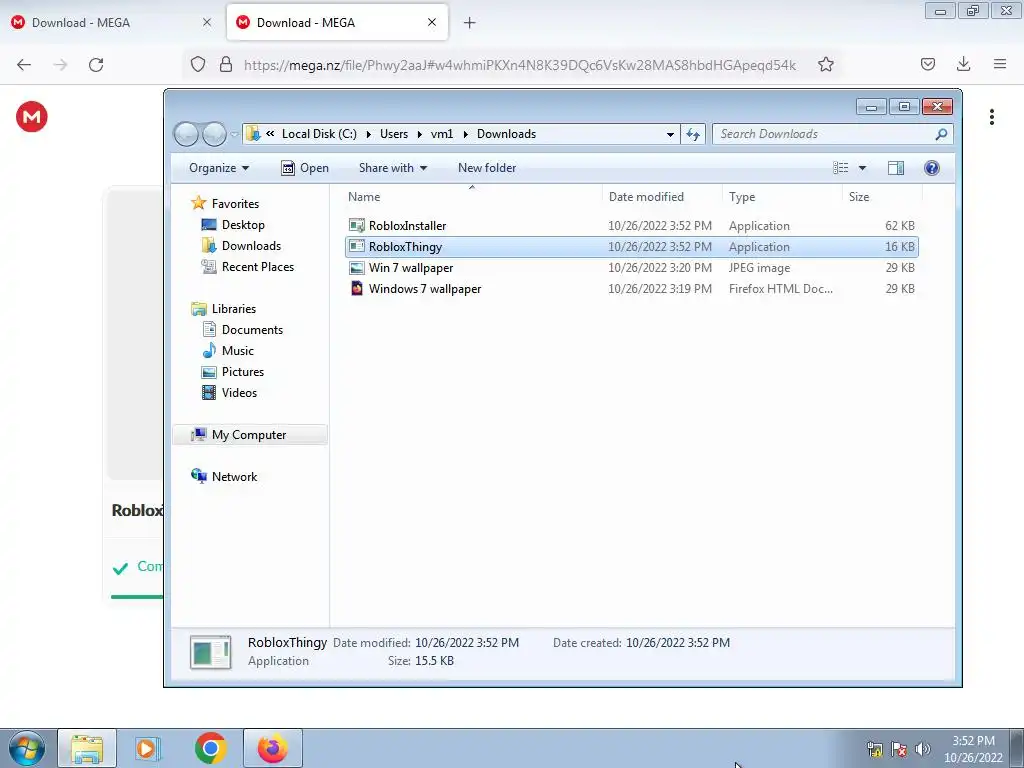
Task: Open the Share with dropdown
Action: click(392, 168)
